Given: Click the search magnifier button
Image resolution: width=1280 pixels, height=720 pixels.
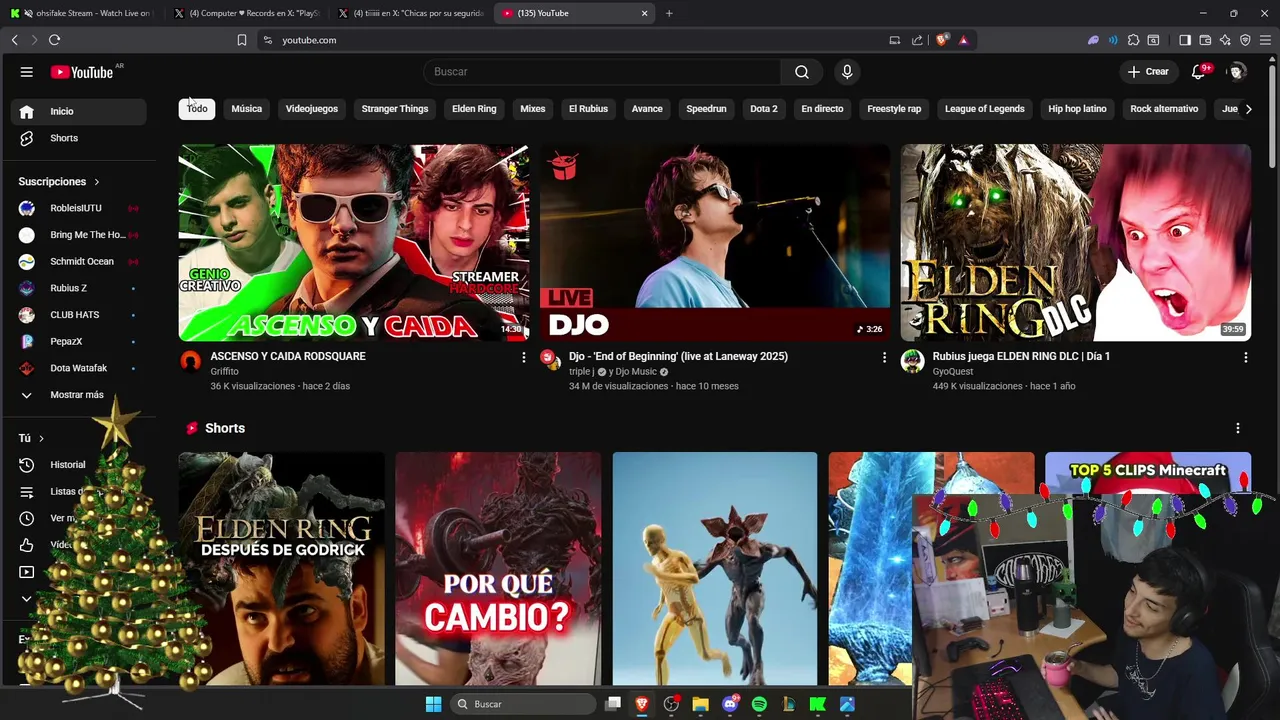Looking at the screenshot, I should pyautogui.click(x=802, y=72).
